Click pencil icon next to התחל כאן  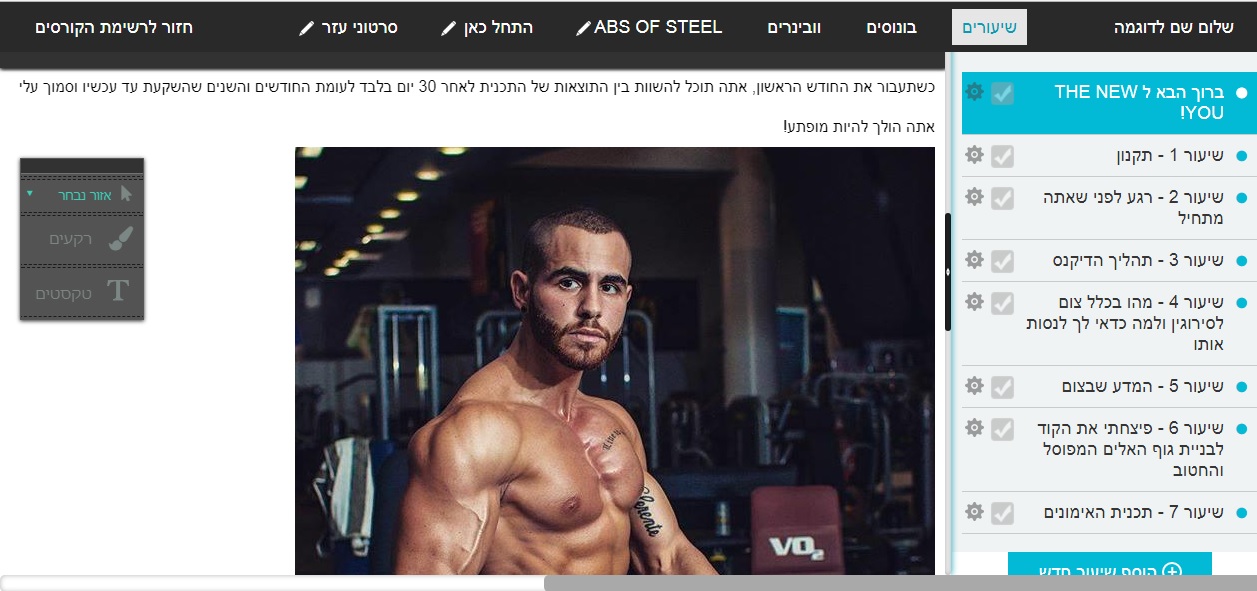point(449,29)
